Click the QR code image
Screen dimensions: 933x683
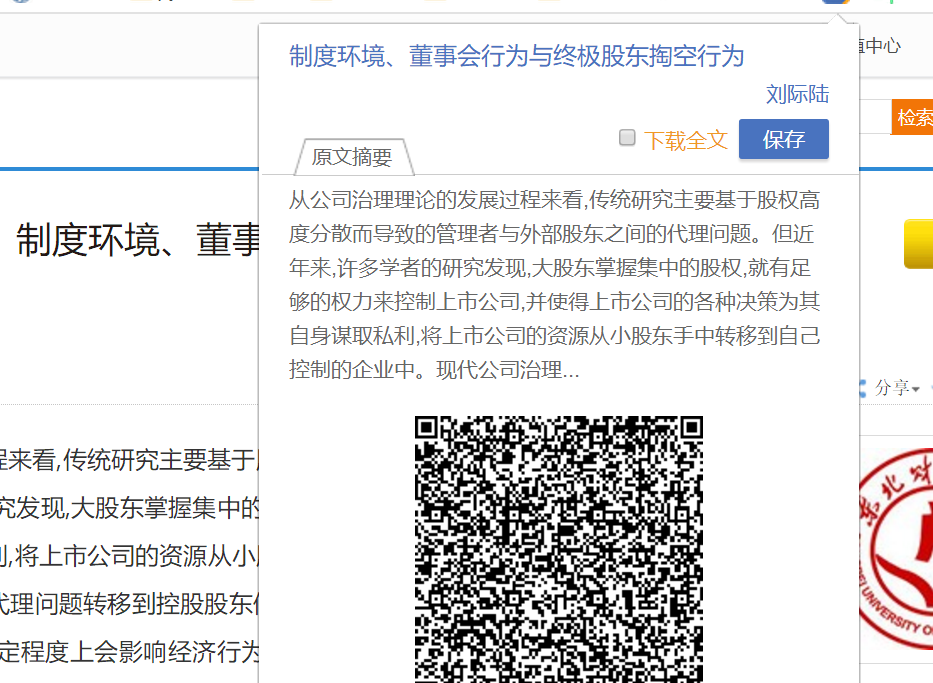click(559, 549)
